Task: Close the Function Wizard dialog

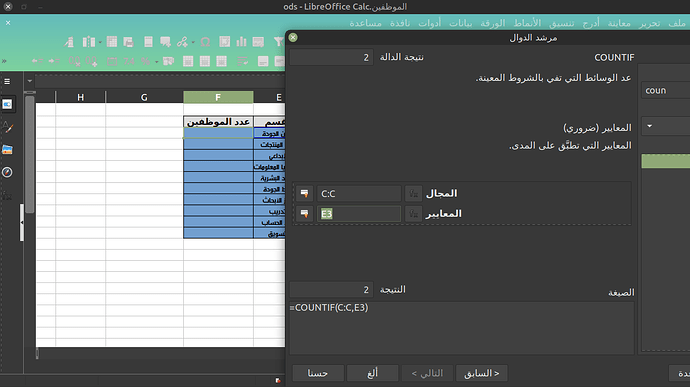Action: tap(293, 37)
